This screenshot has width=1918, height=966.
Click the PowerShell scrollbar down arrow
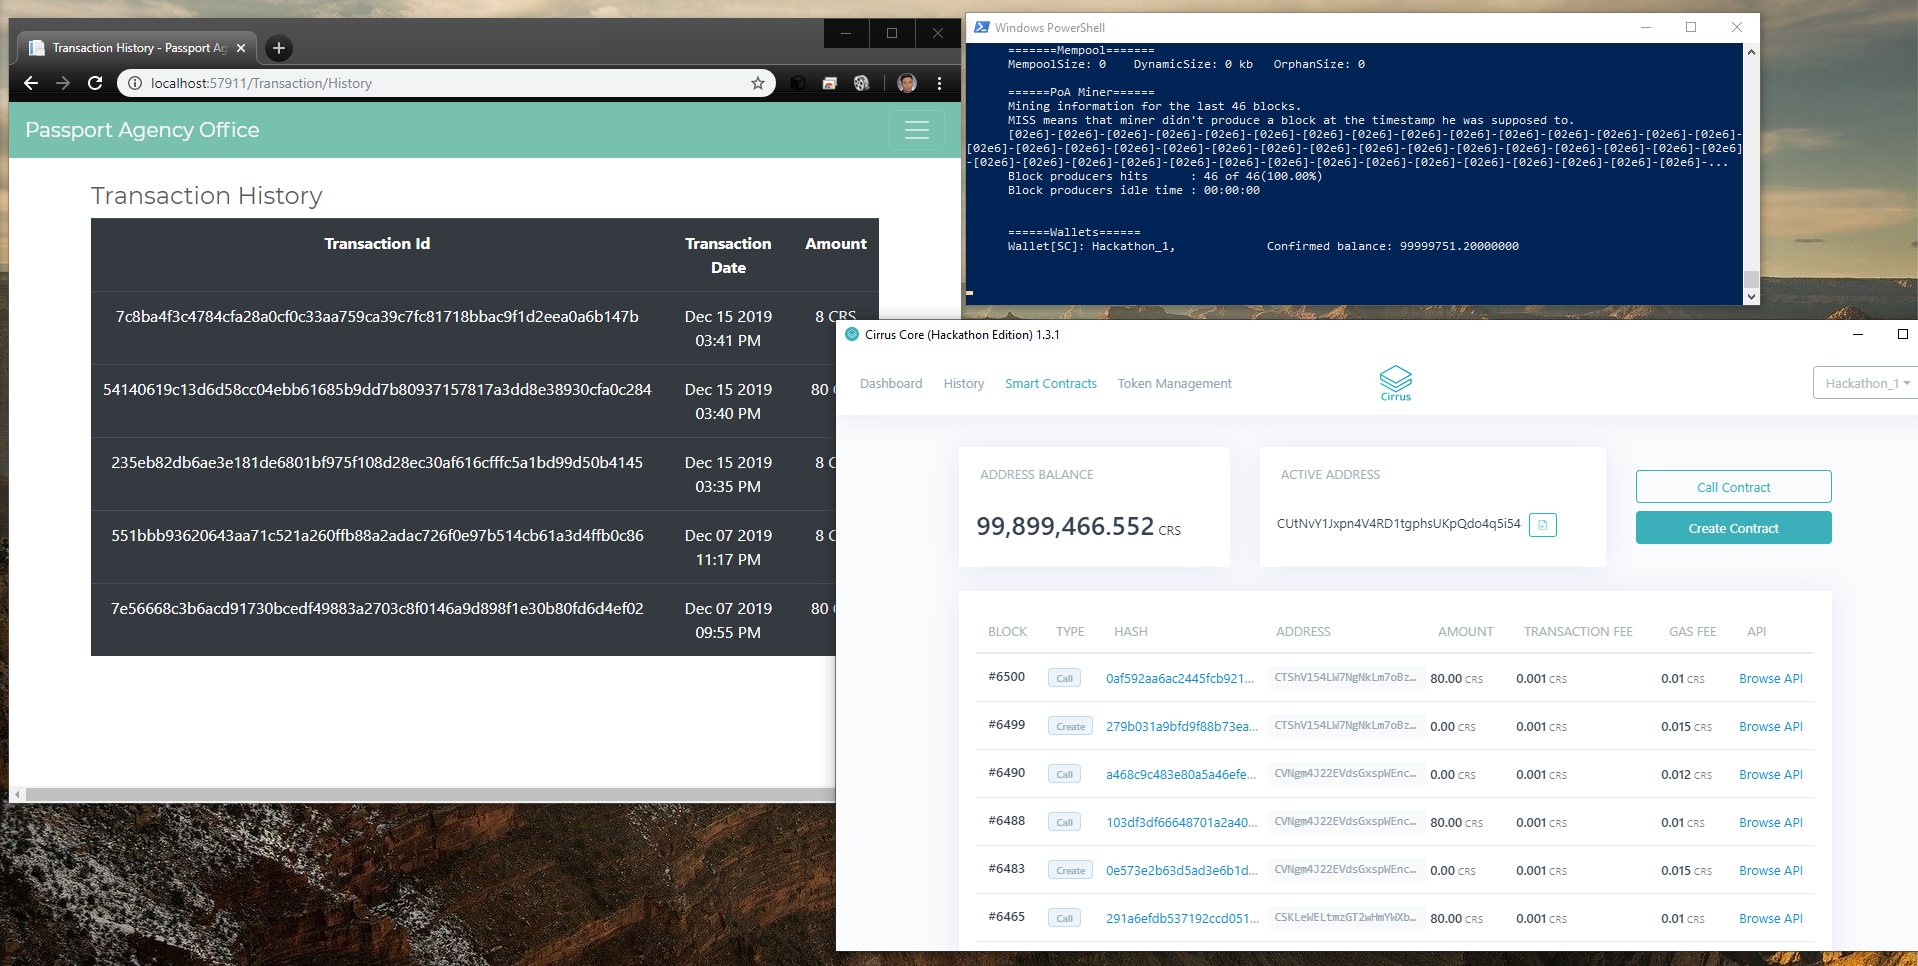1751,296
